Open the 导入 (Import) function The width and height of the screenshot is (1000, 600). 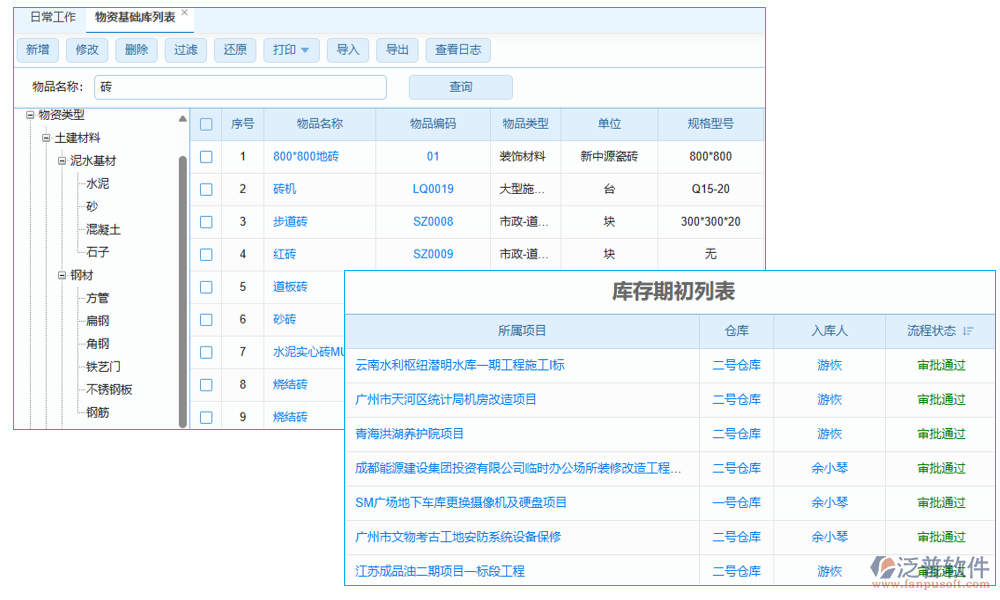pos(347,49)
